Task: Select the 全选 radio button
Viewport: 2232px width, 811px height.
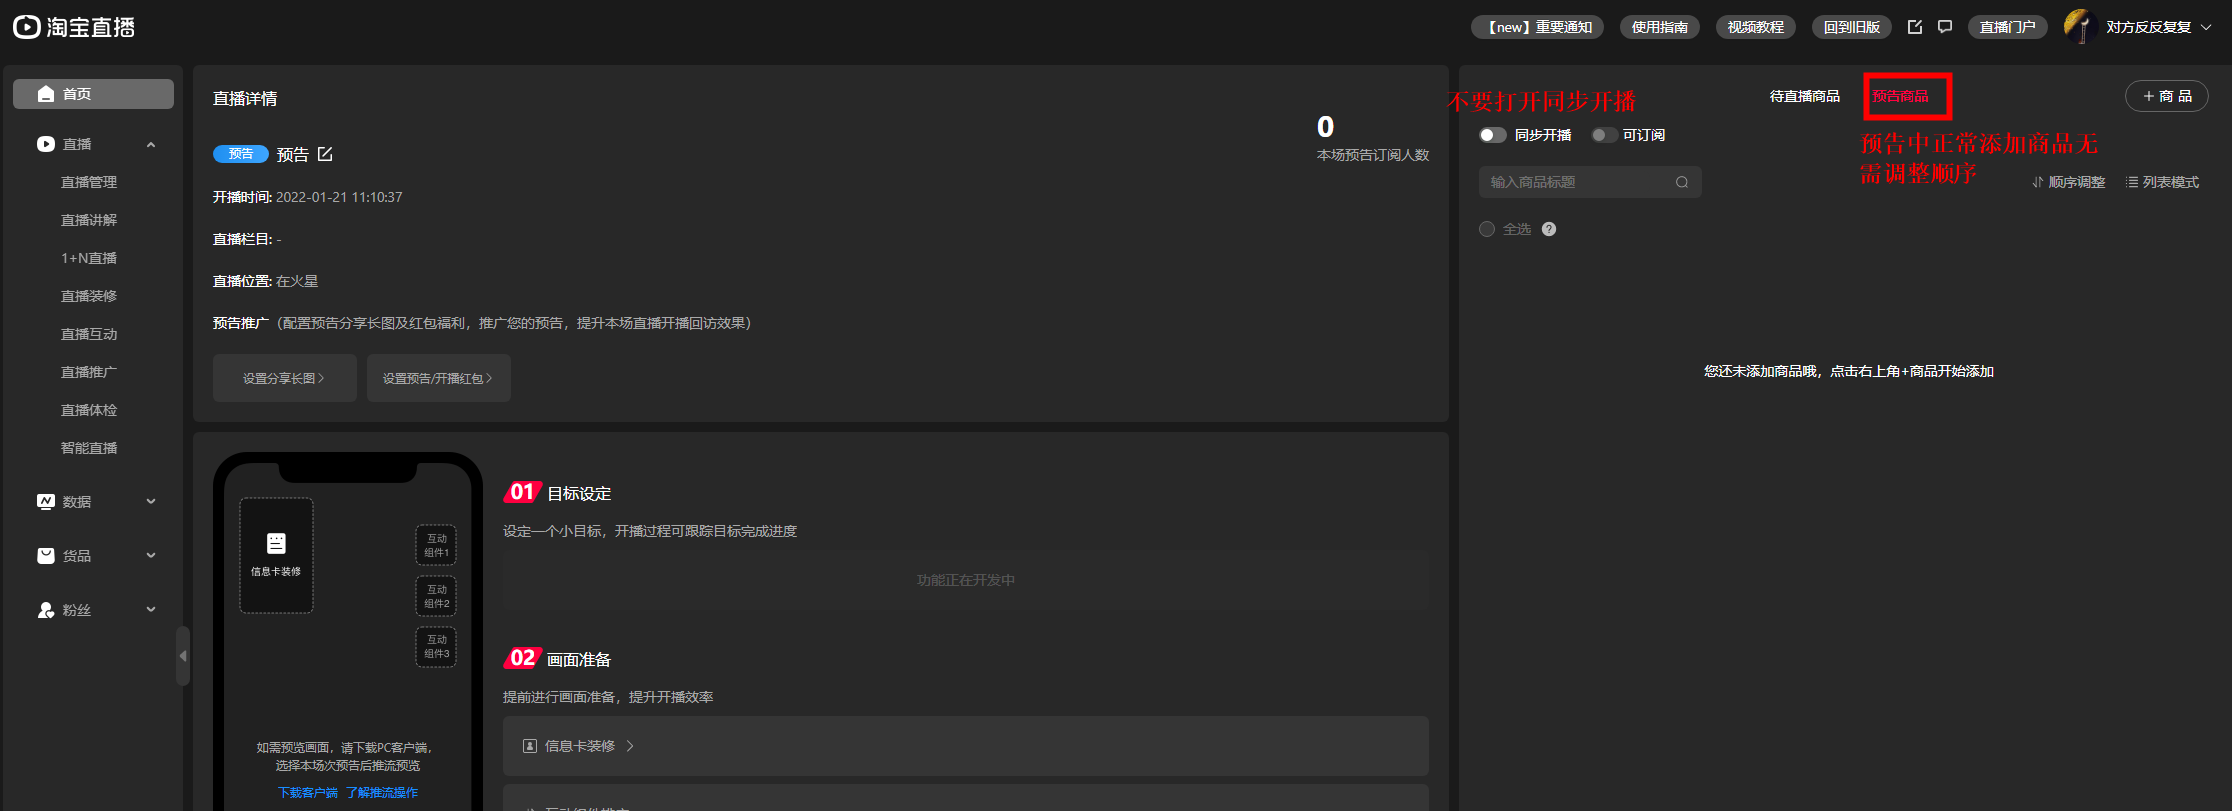Action: pos(1487,229)
